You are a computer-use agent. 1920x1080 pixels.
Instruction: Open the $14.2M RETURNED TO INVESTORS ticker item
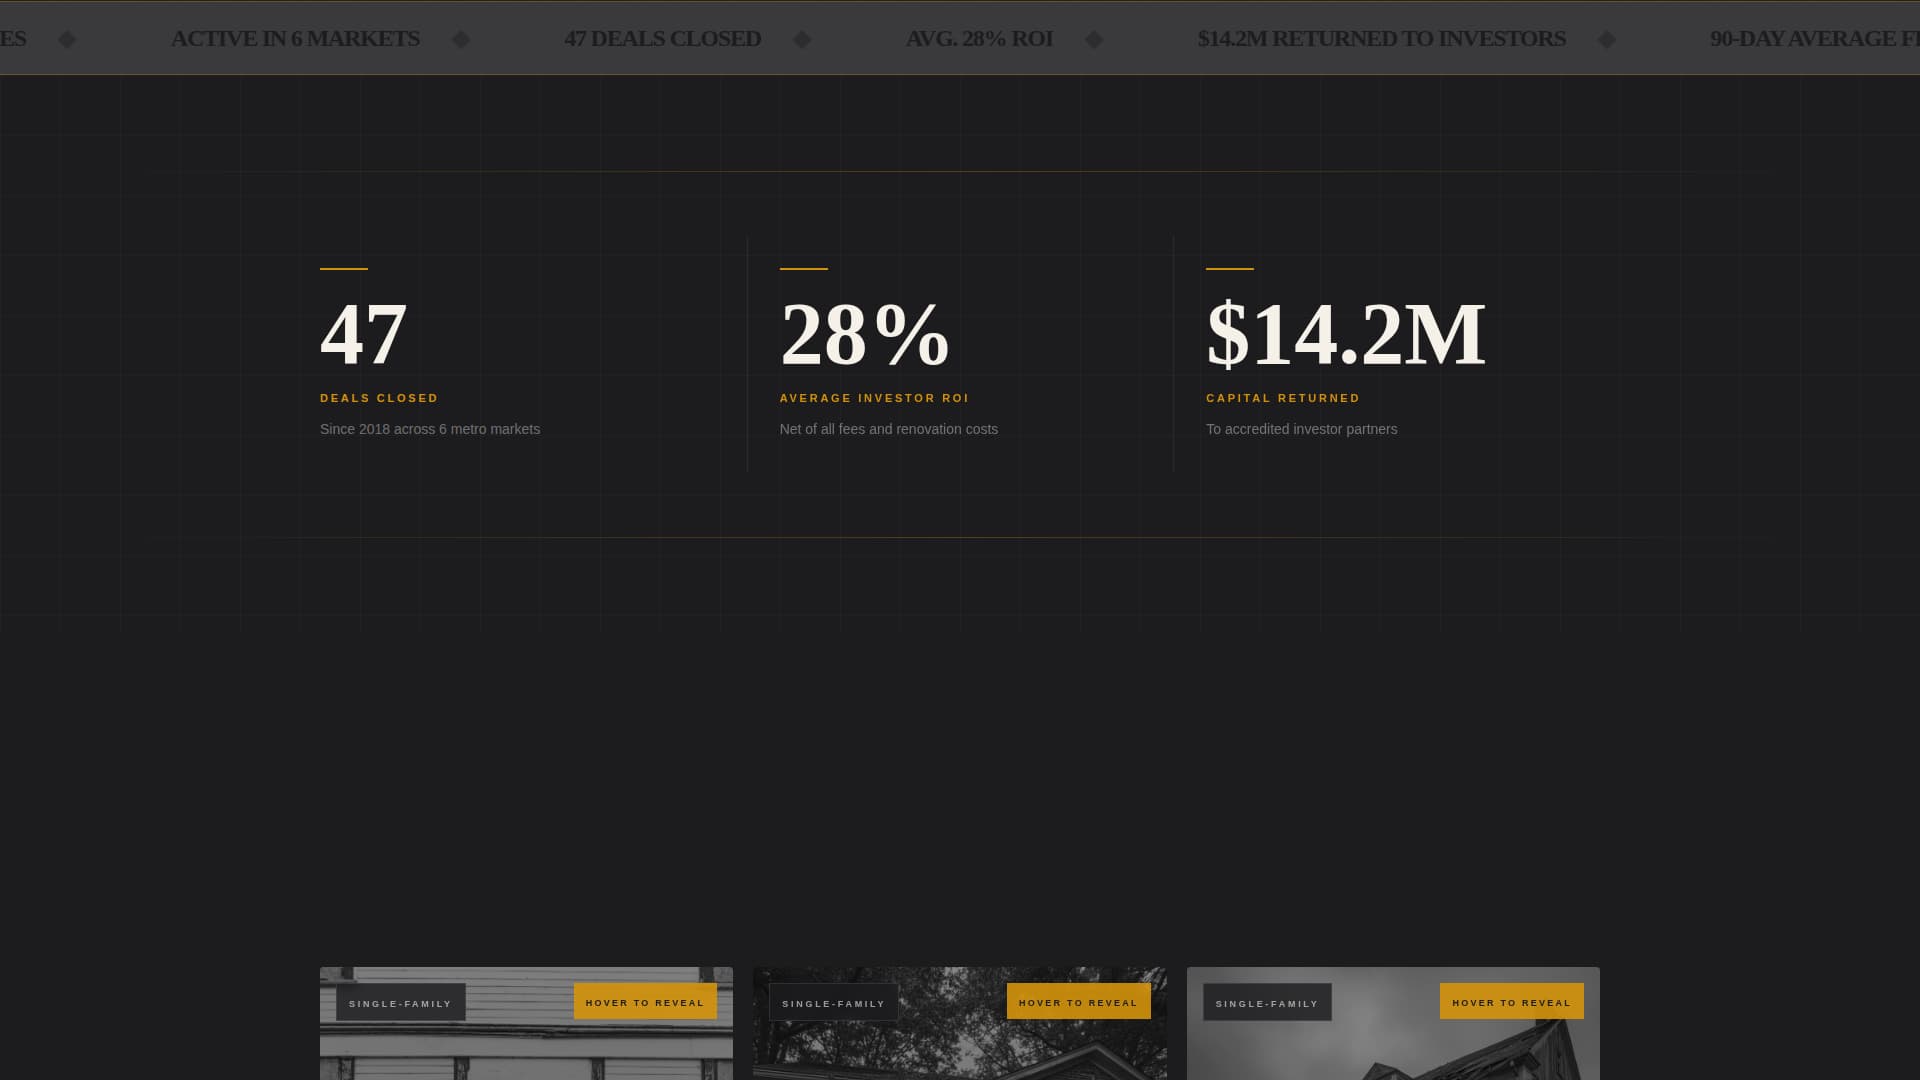pyautogui.click(x=1382, y=39)
